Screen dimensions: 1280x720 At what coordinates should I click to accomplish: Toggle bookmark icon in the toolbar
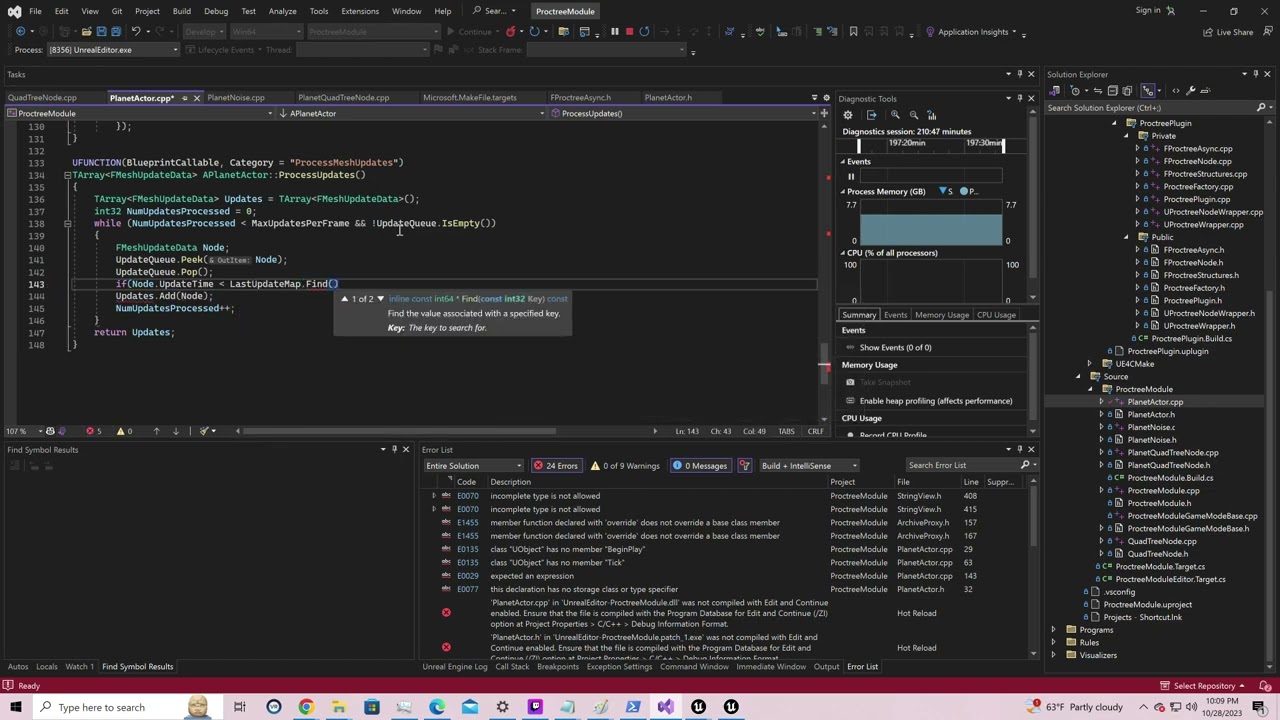853,31
